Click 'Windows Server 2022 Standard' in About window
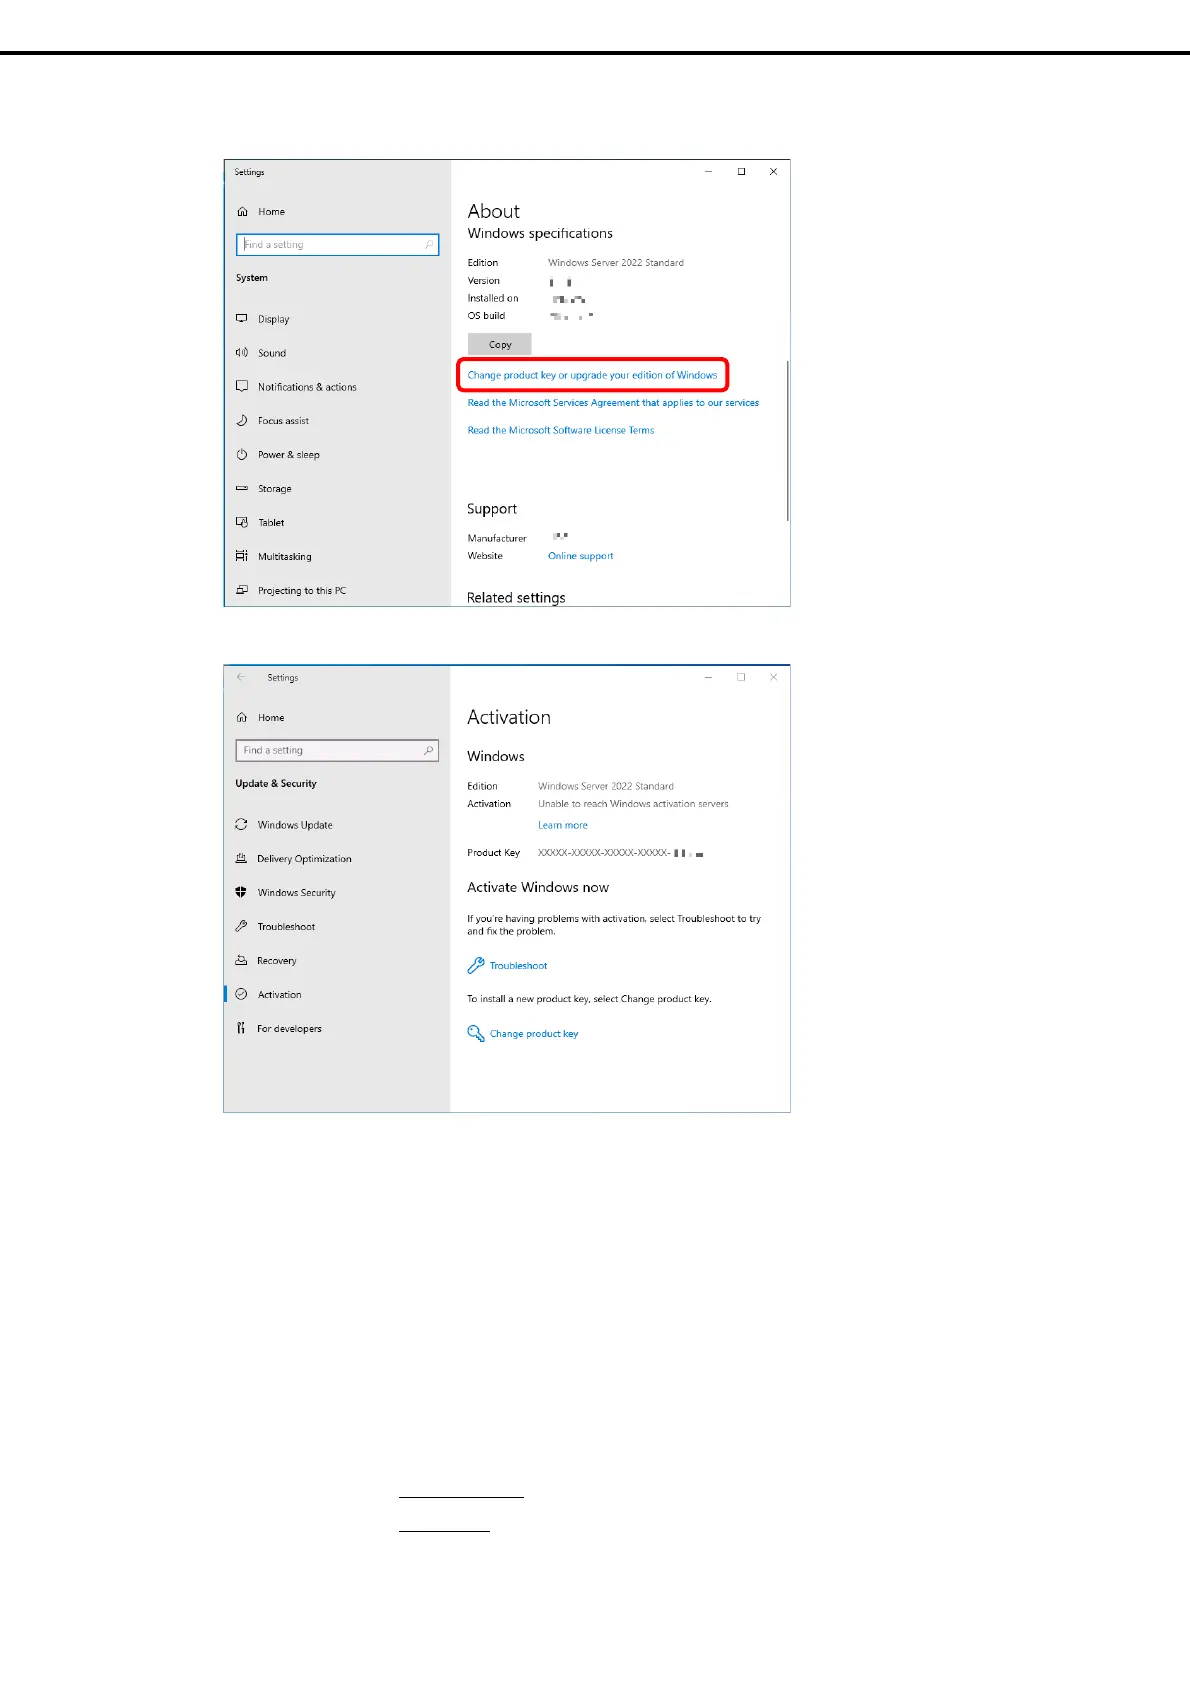 coord(616,263)
